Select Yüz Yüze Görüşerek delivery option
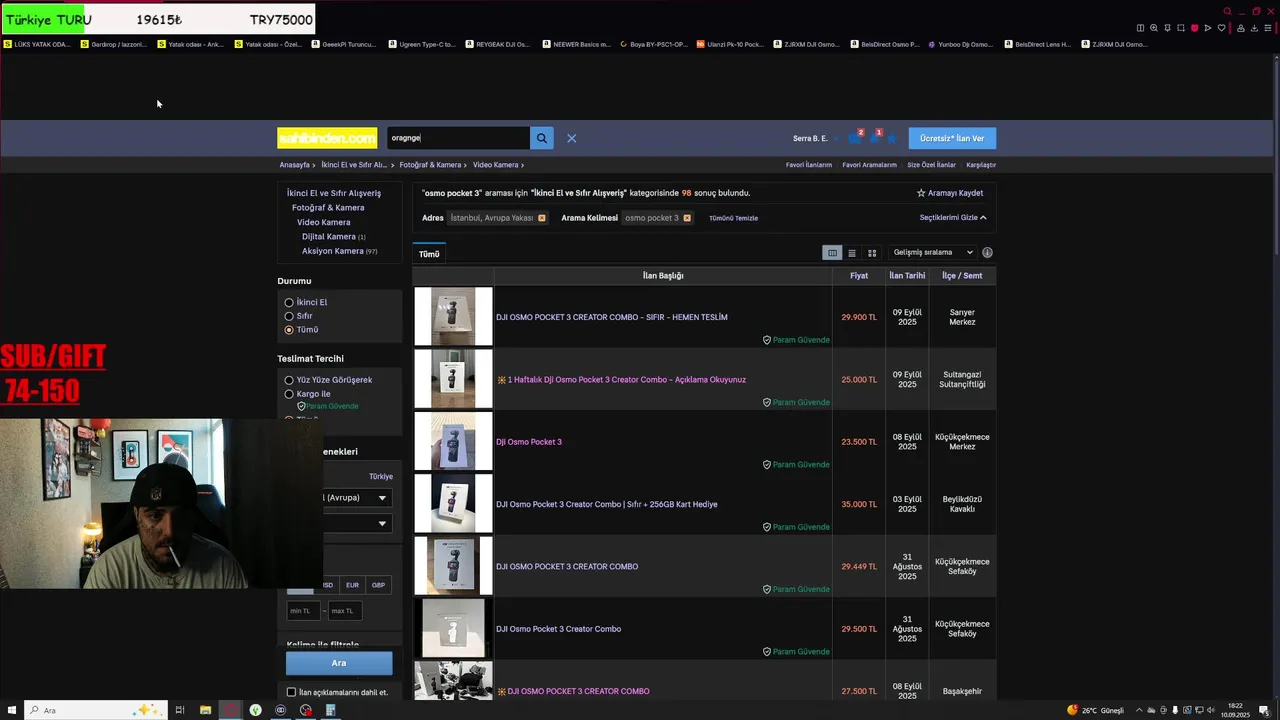1280x720 pixels. [289, 380]
